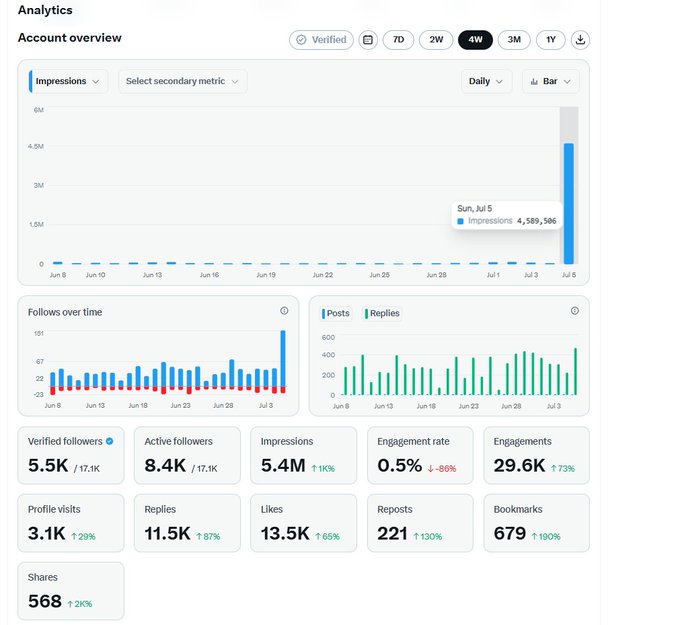Open the Bookmarks 679 card
Image resolution: width=680 pixels, height=625 pixels.
536,523
